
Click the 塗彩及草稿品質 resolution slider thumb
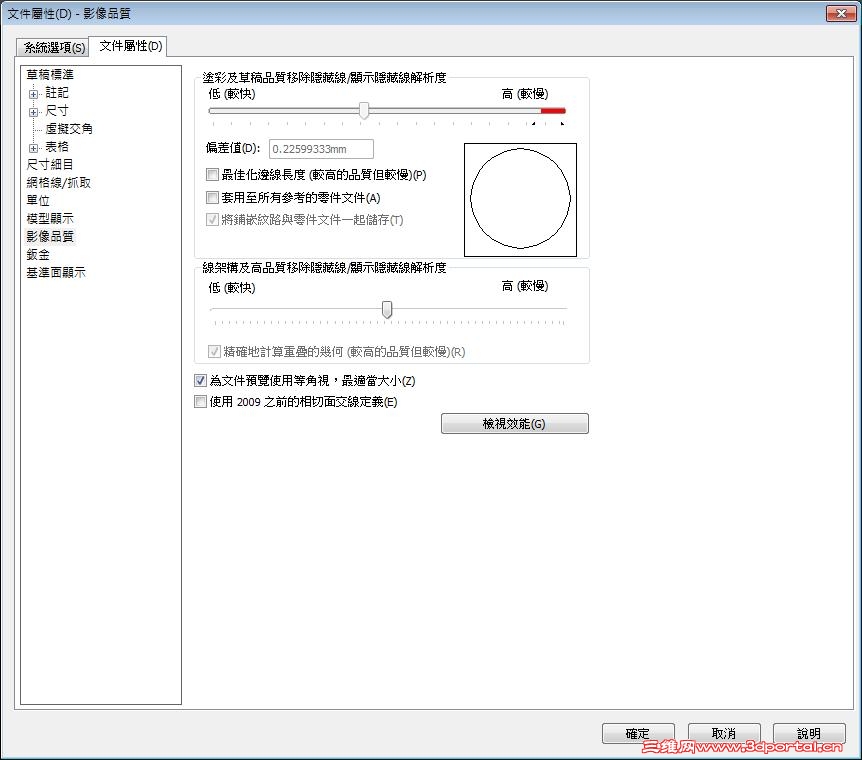point(364,111)
